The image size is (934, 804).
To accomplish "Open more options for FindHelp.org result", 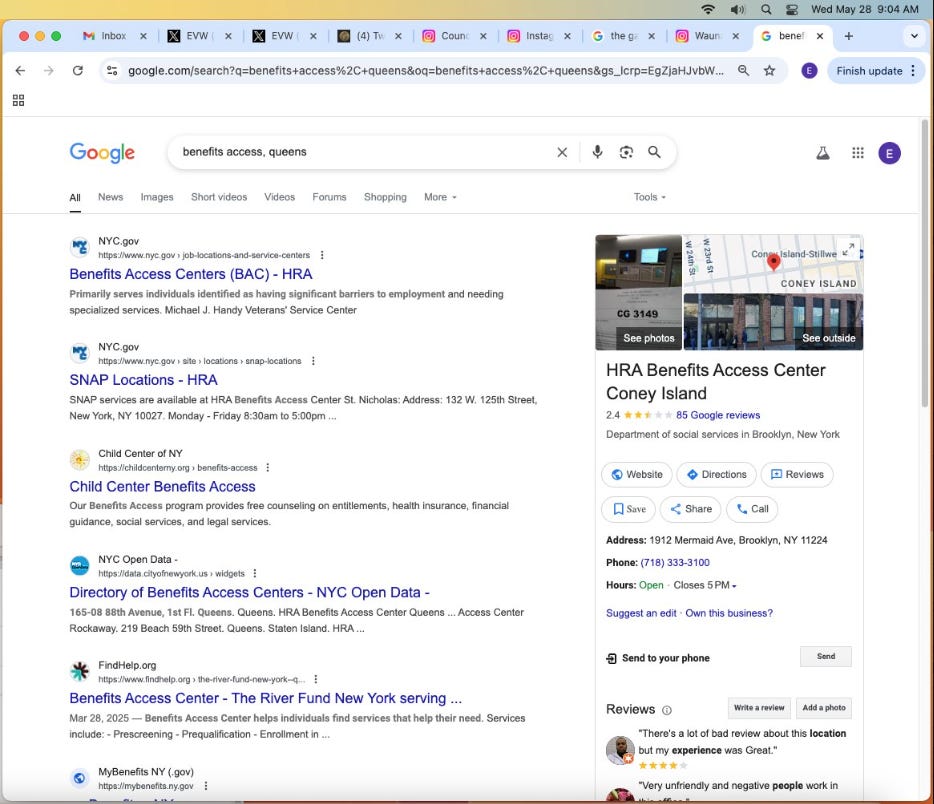I will pos(316,679).
